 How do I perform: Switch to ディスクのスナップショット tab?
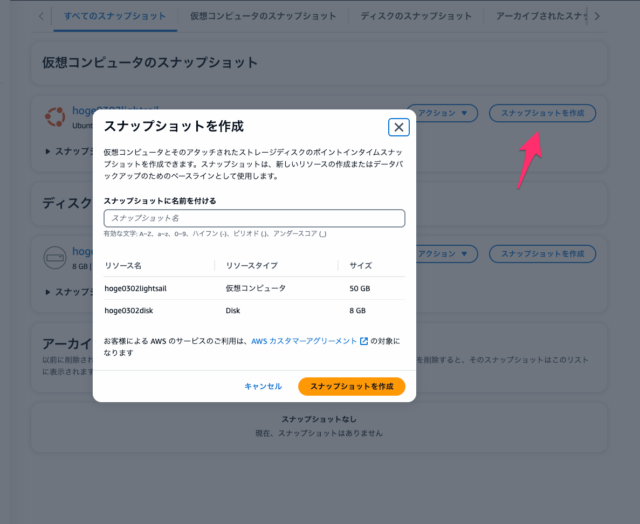(x=416, y=16)
